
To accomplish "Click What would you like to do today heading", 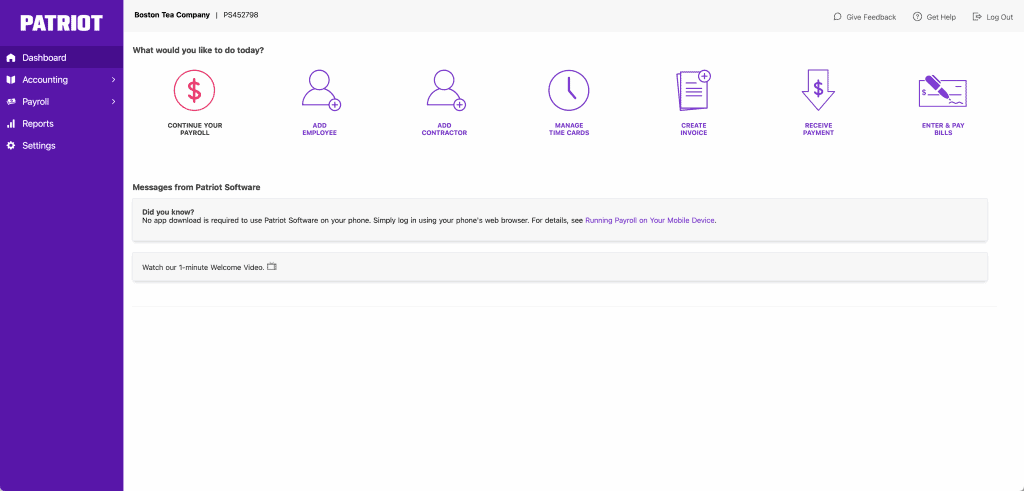I will [x=199, y=50].
